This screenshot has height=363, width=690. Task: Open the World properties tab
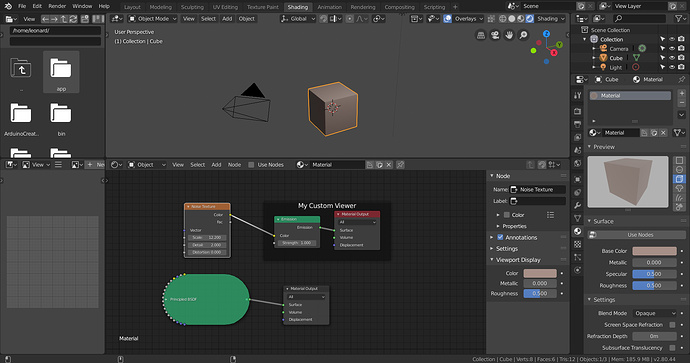(x=578, y=163)
